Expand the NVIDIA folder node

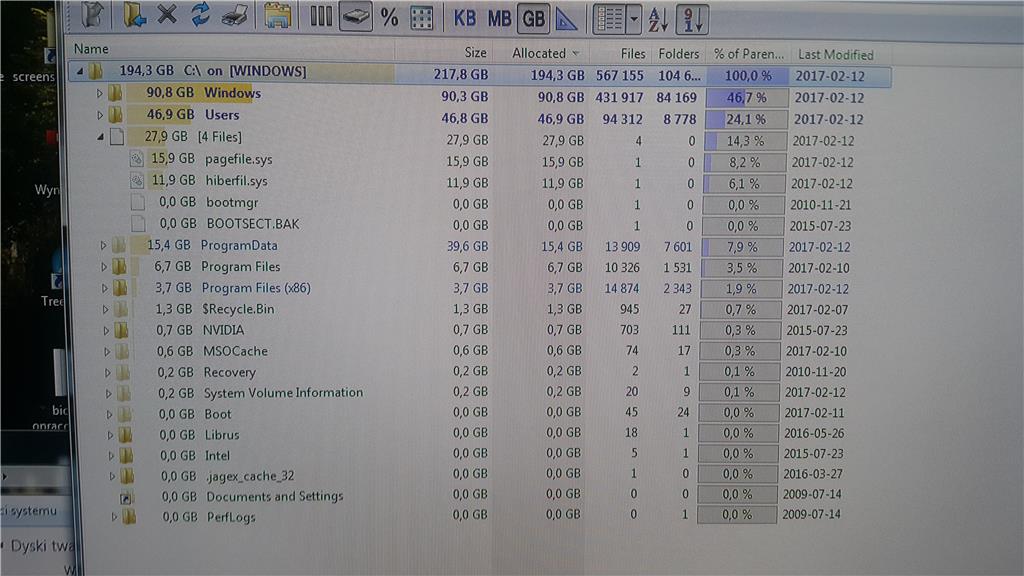coord(106,331)
